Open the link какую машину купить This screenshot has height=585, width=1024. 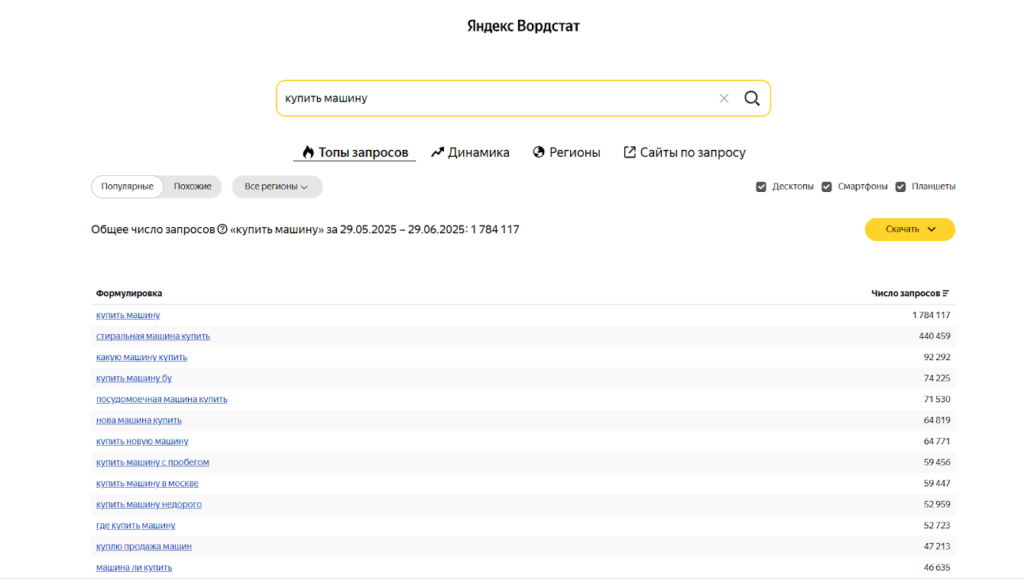[142, 357]
